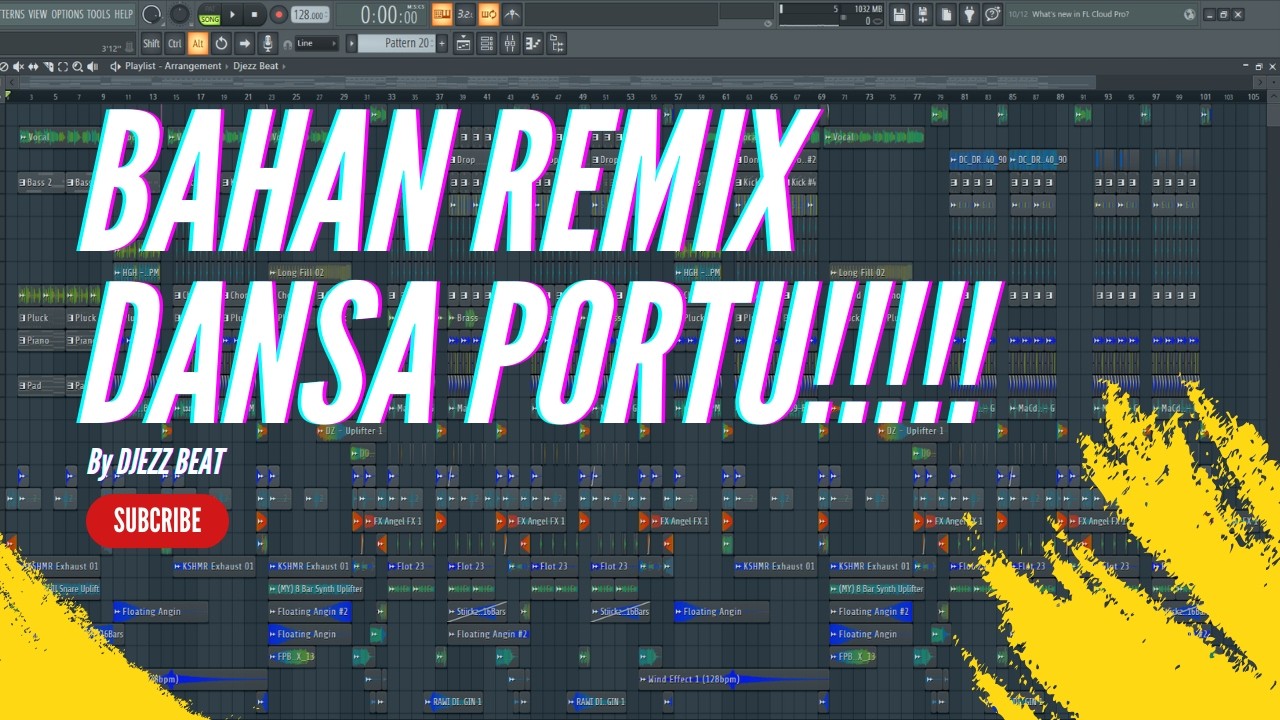The image size is (1280, 720).
Task: Open the Line snap dropdown
Action: click(317, 44)
